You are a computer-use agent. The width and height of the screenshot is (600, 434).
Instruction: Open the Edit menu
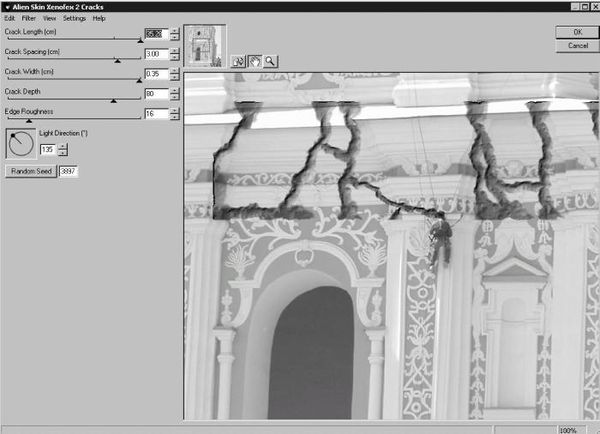pos(9,18)
